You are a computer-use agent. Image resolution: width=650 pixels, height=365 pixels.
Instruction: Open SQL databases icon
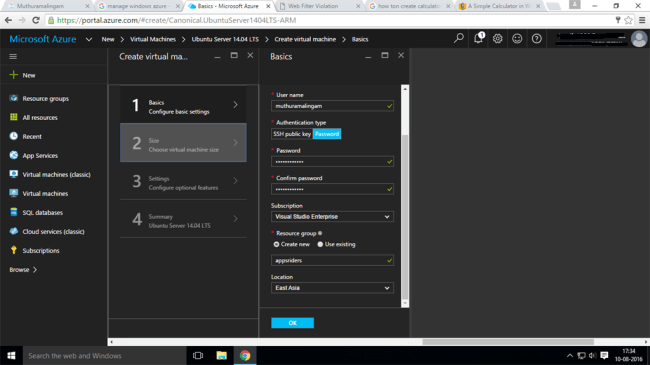click(x=14, y=212)
